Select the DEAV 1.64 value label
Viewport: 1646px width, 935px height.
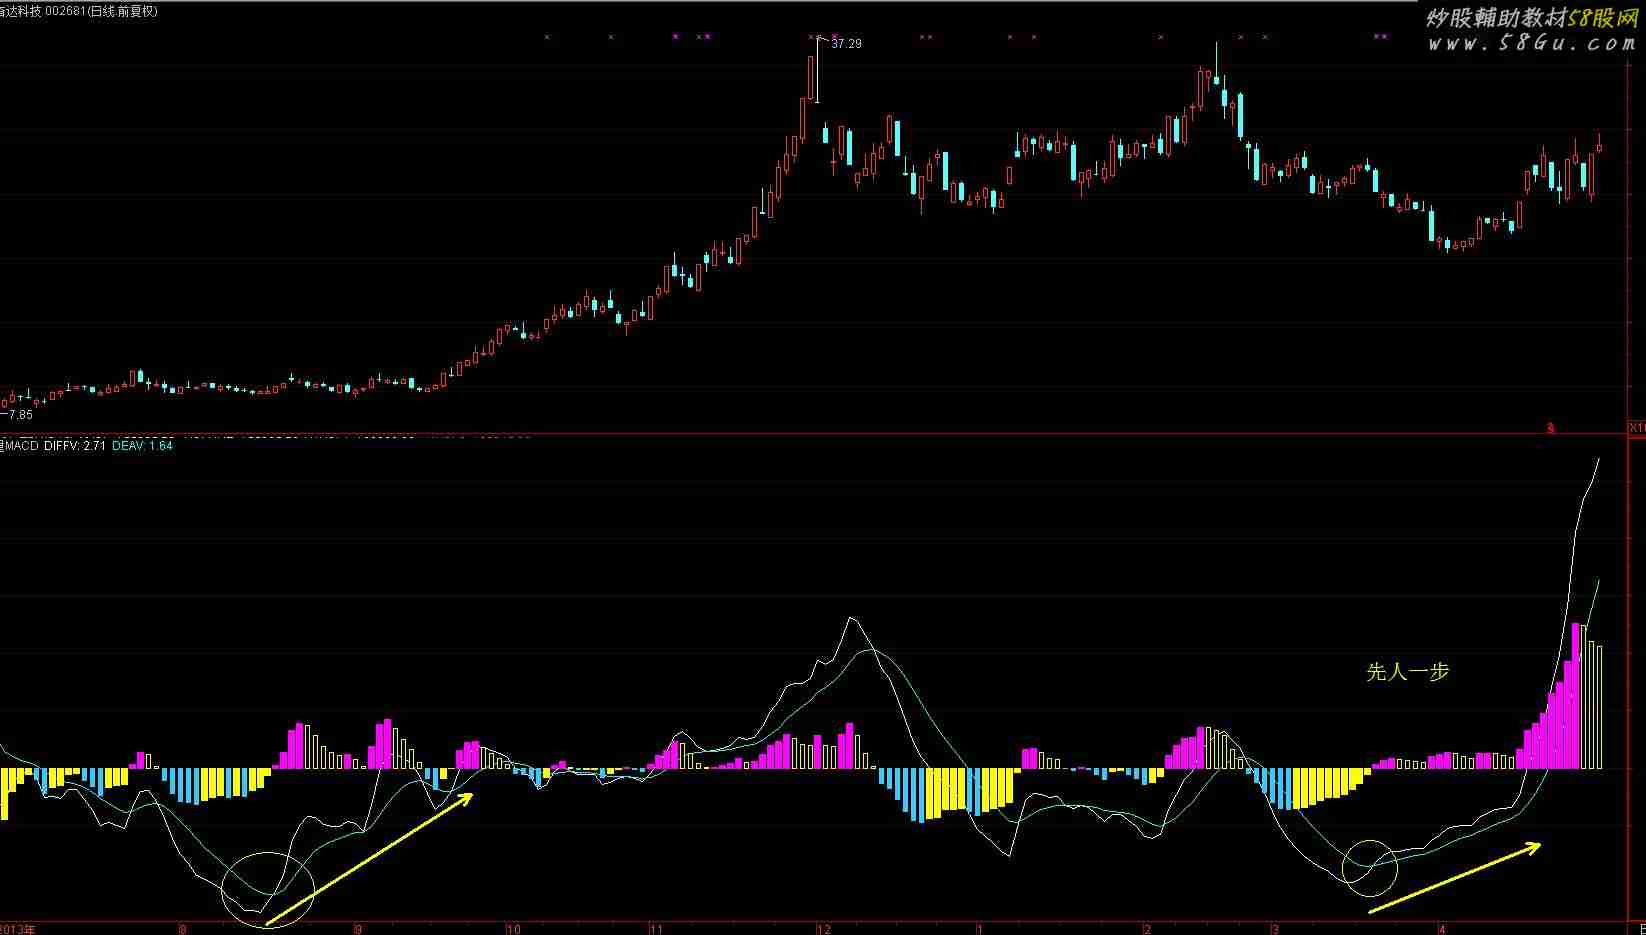coord(142,446)
